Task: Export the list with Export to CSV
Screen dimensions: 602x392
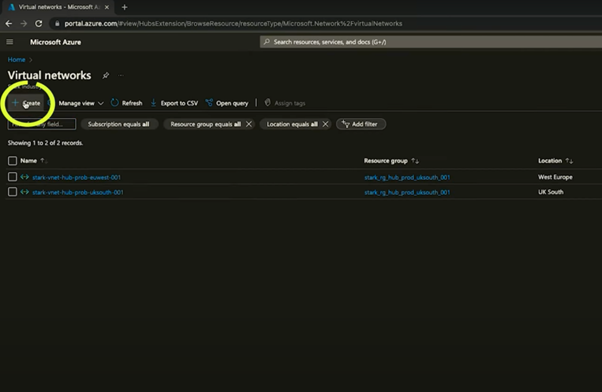Action: (174, 103)
